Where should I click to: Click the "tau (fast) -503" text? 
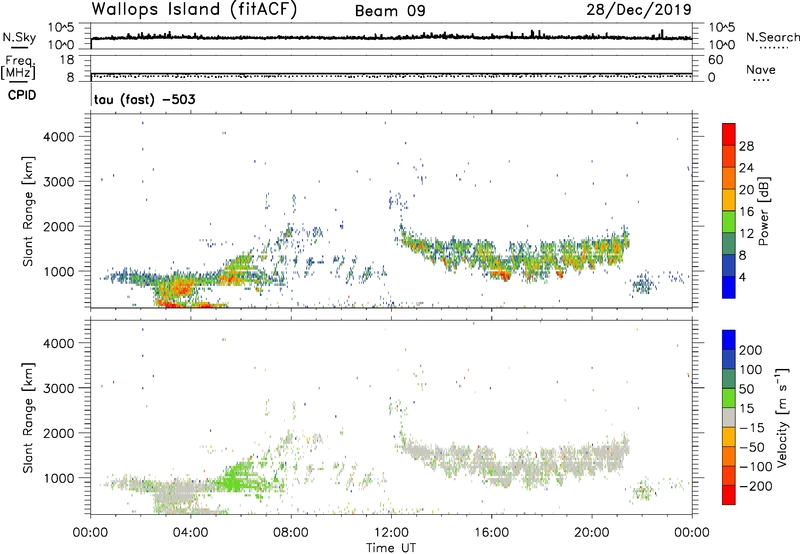(144, 99)
